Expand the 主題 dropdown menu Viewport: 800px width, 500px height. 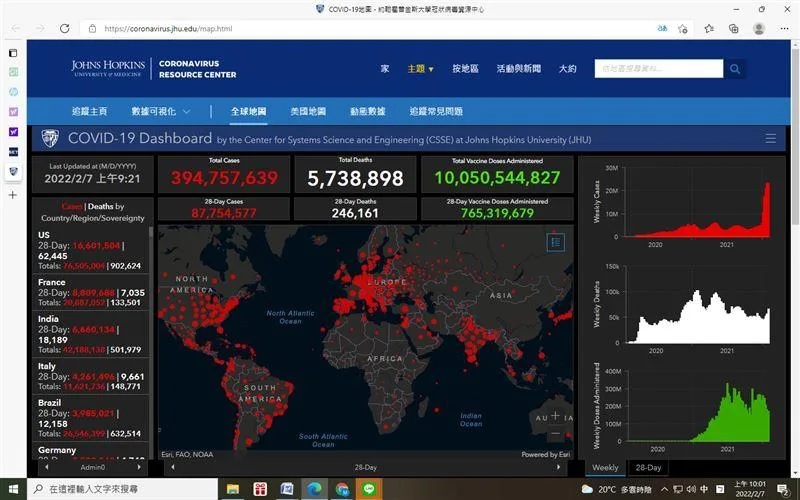pos(420,68)
